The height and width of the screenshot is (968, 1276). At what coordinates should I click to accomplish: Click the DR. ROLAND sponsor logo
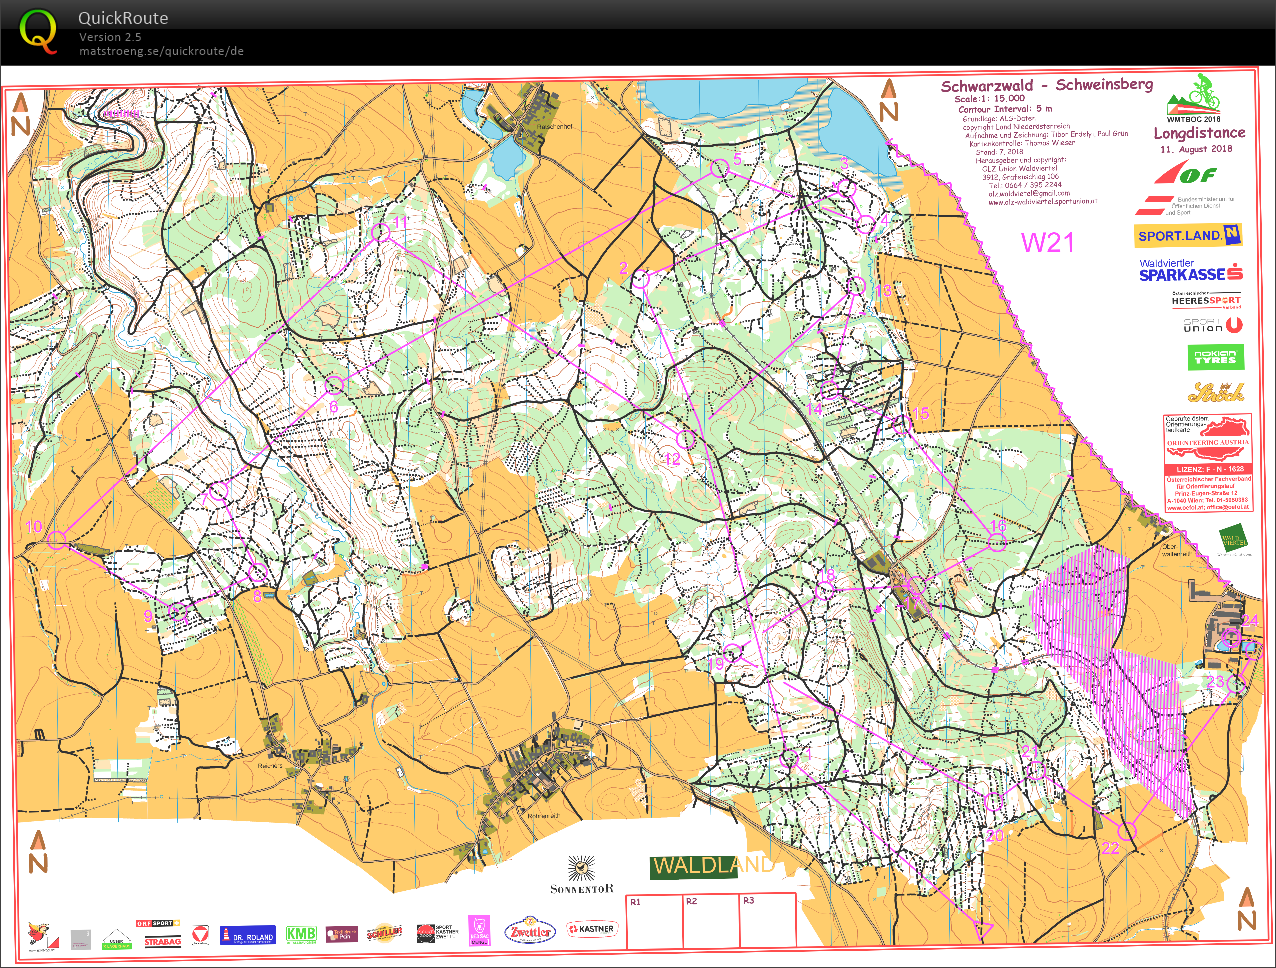pos(246,935)
